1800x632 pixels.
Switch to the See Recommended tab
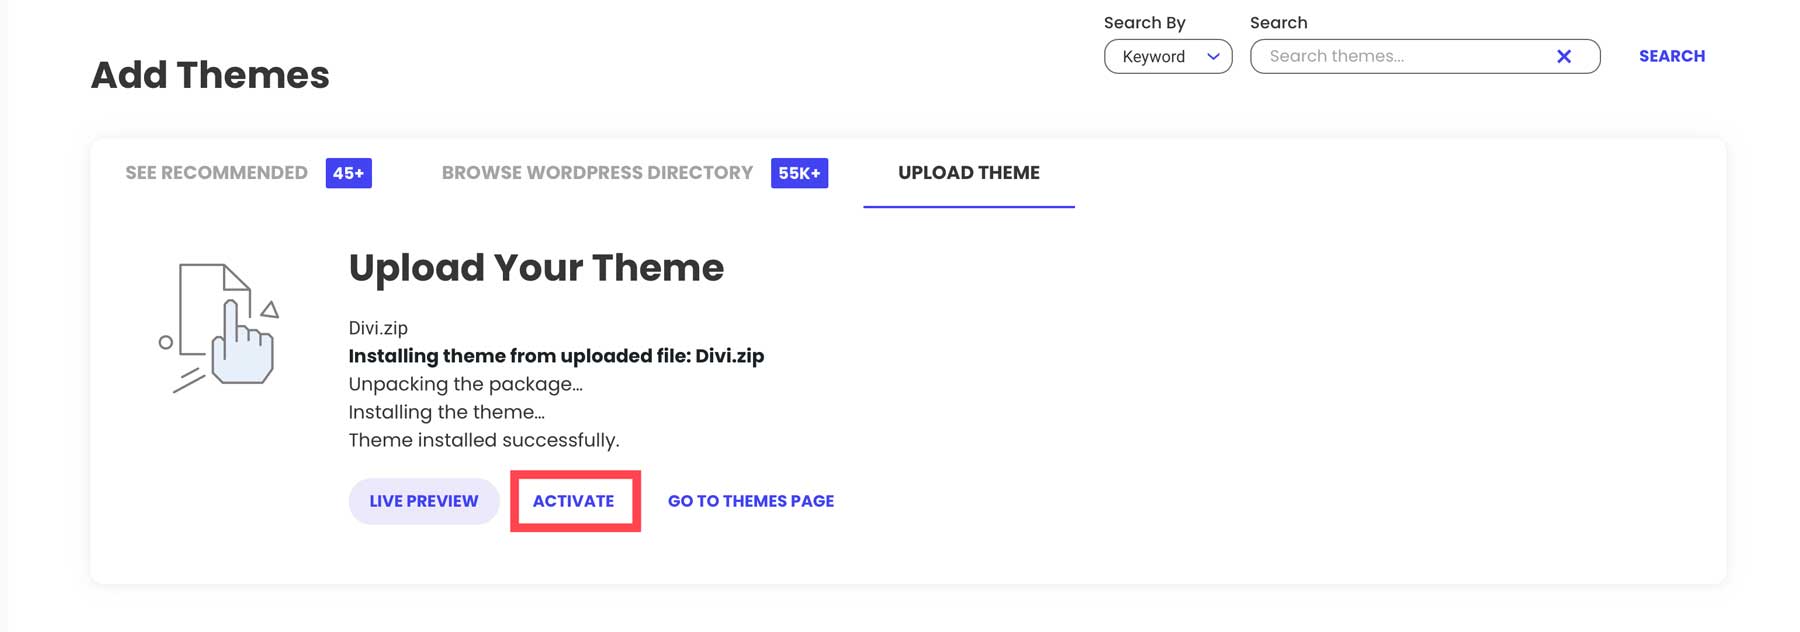click(216, 173)
